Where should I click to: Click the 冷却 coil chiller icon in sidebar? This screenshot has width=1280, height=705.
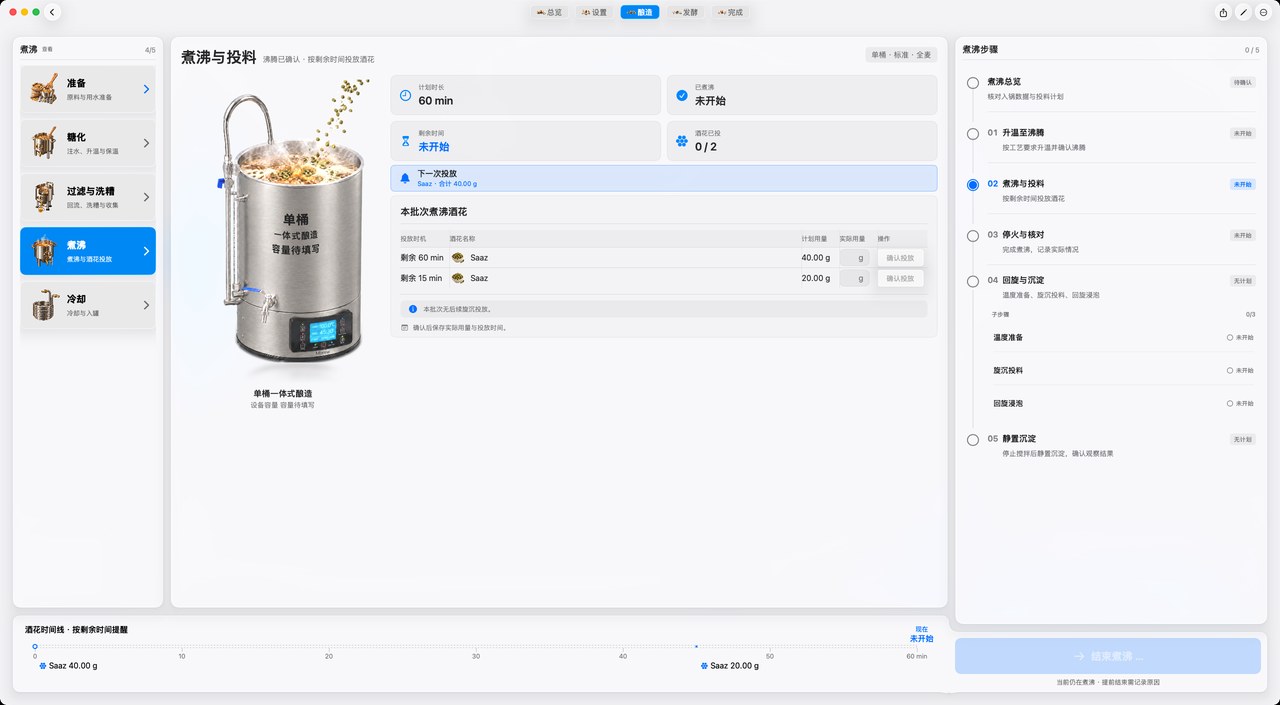pos(44,305)
